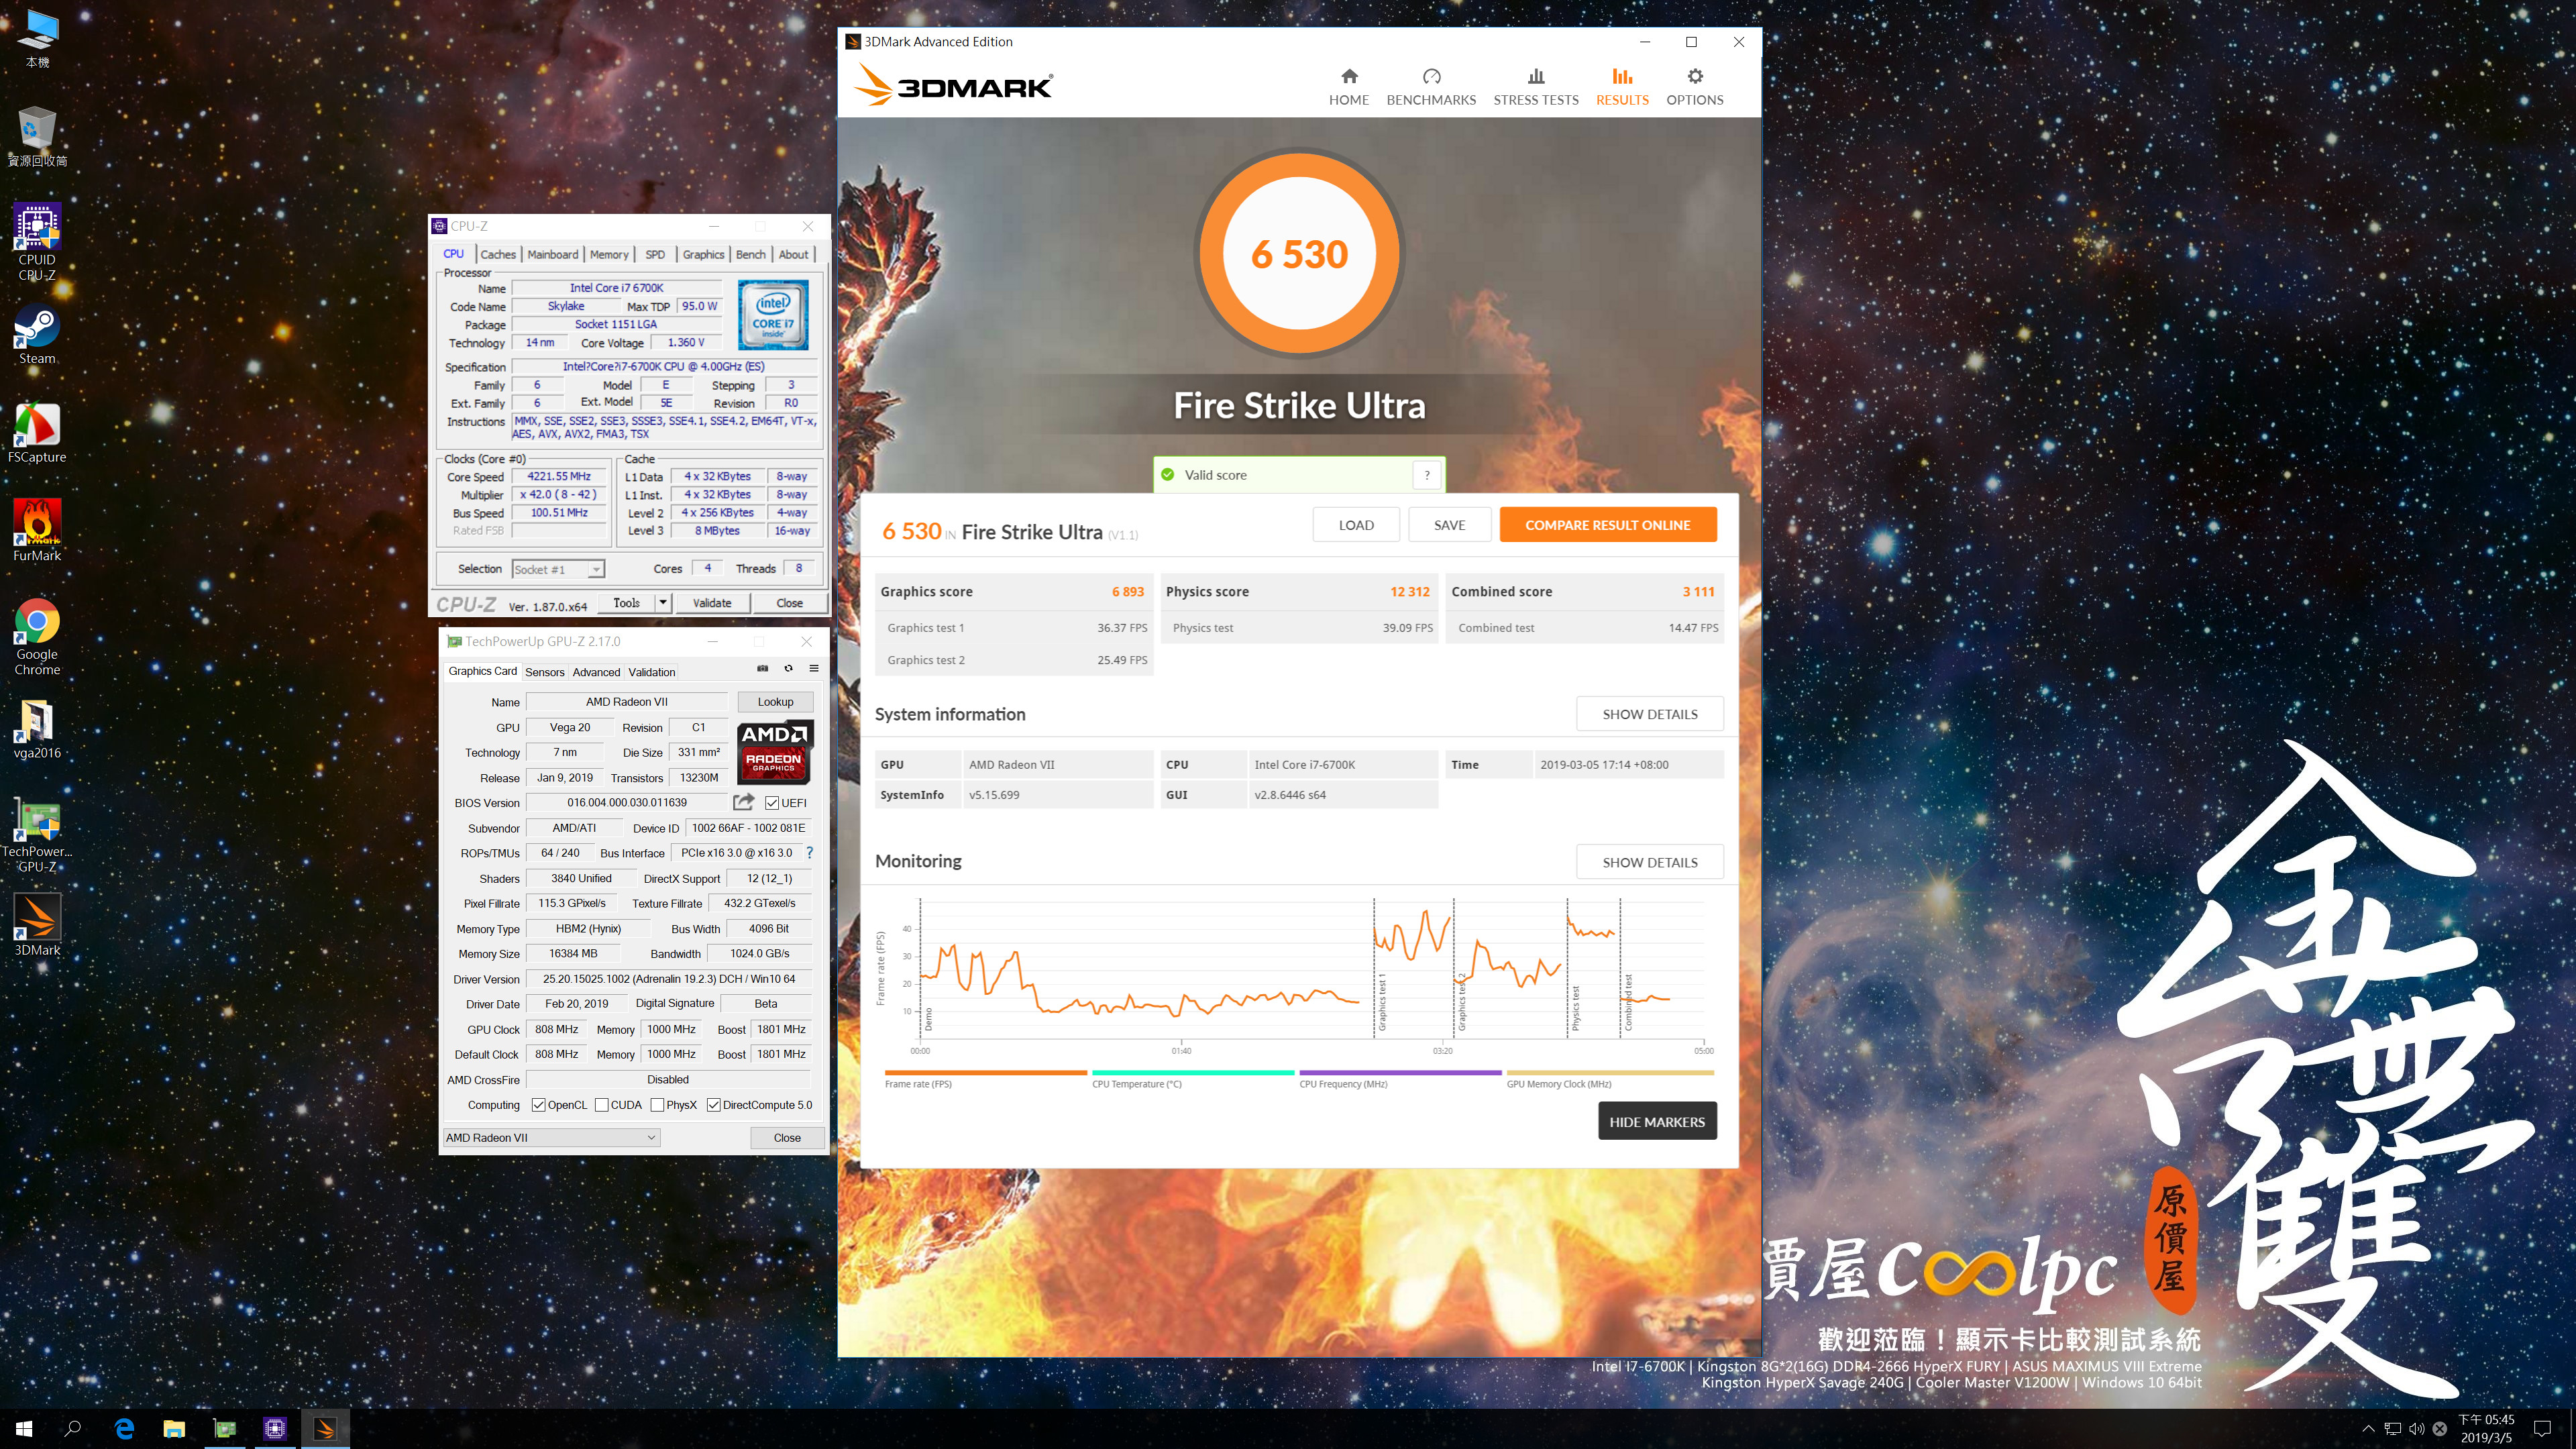Click the Lookup button in GPU-Z

[775, 702]
